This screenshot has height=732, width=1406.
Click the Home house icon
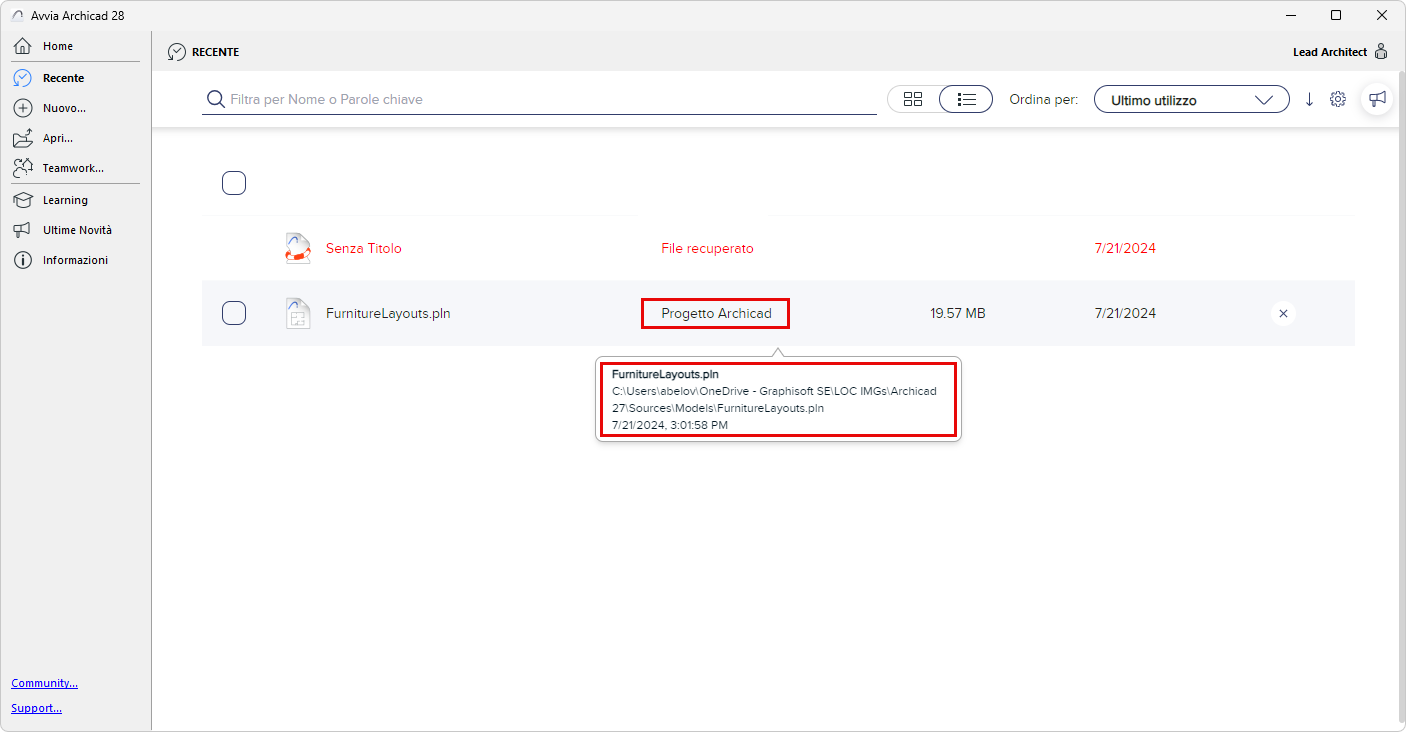coord(23,46)
